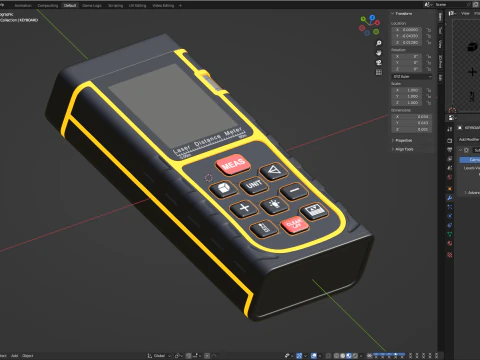Click the red X axis on navigation gizmo
The width and height of the screenshot is (480, 360).
click(377, 23)
